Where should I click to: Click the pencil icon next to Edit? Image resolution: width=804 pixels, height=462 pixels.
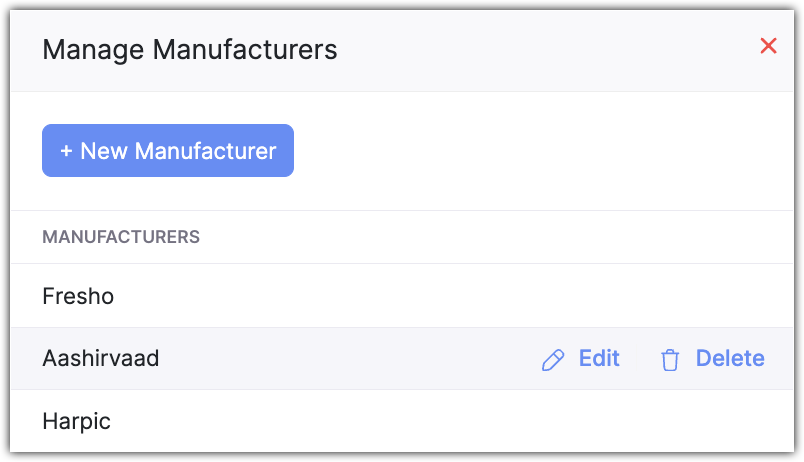click(x=552, y=360)
